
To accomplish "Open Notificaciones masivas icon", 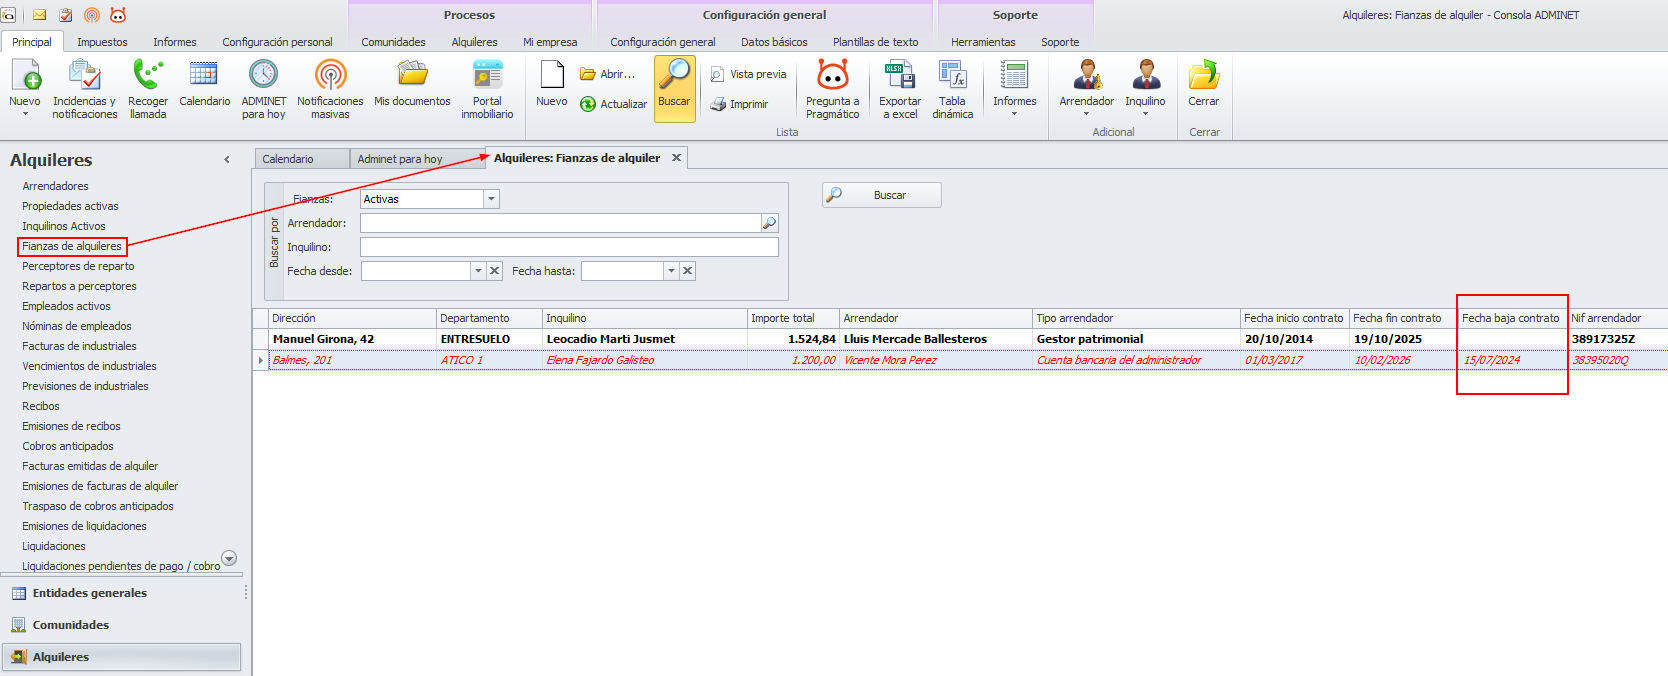I will [x=330, y=76].
